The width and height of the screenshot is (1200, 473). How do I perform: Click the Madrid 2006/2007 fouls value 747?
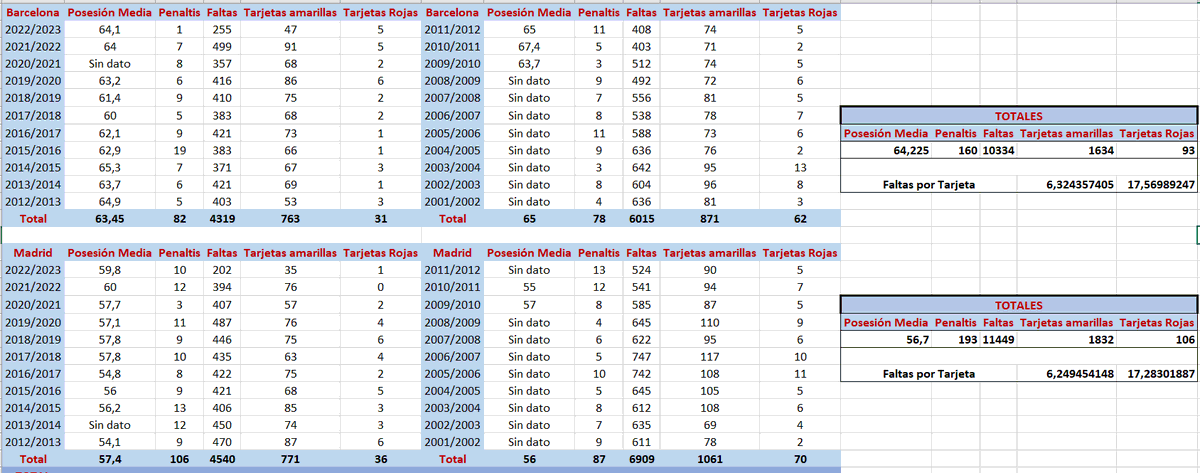click(641, 356)
